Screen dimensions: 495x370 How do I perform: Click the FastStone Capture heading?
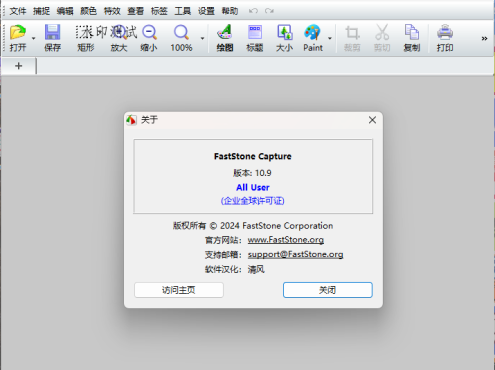click(x=253, y=156)
